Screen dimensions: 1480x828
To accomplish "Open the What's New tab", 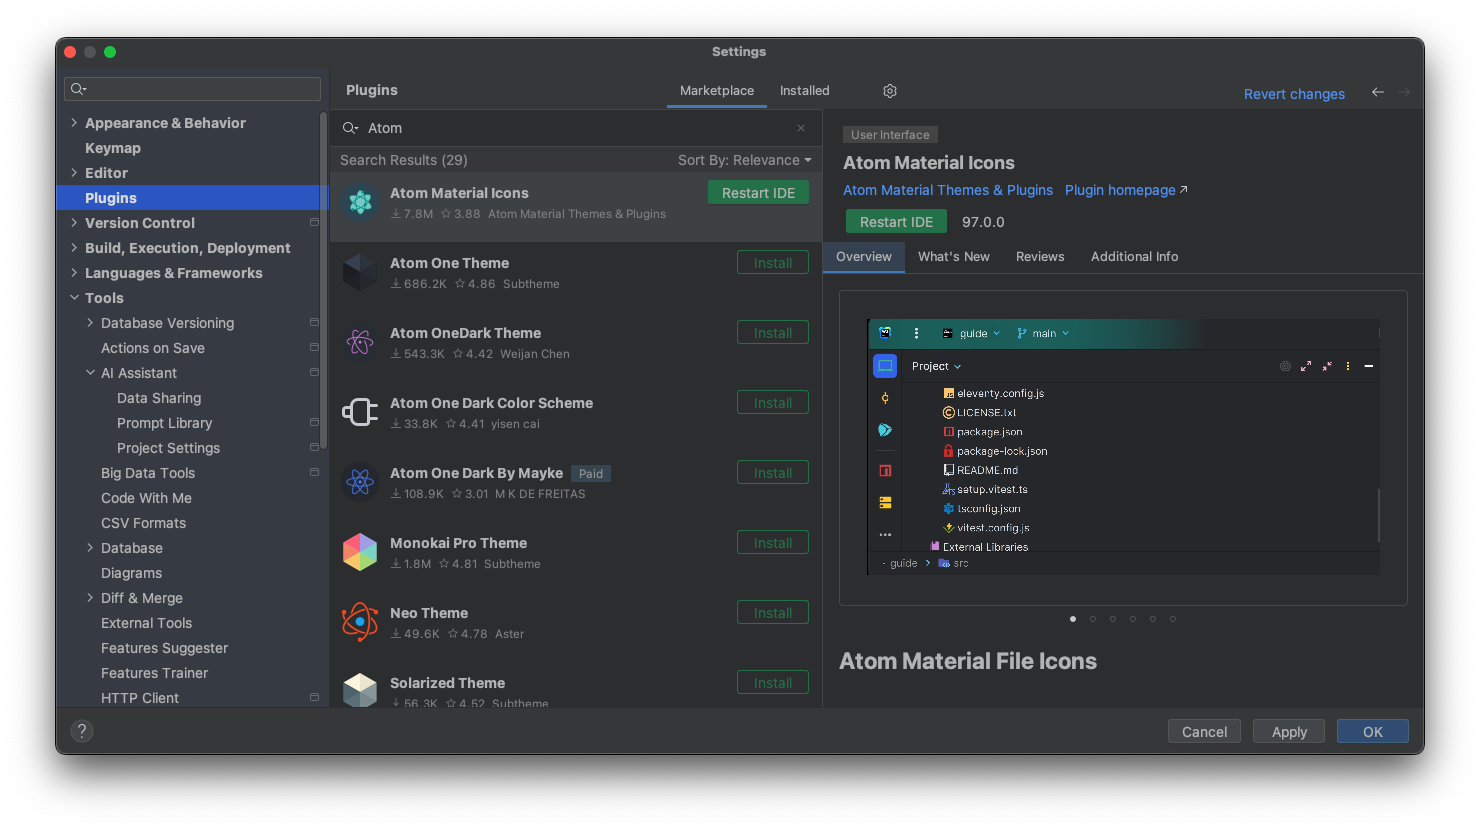I will click(x=954, y=257).
